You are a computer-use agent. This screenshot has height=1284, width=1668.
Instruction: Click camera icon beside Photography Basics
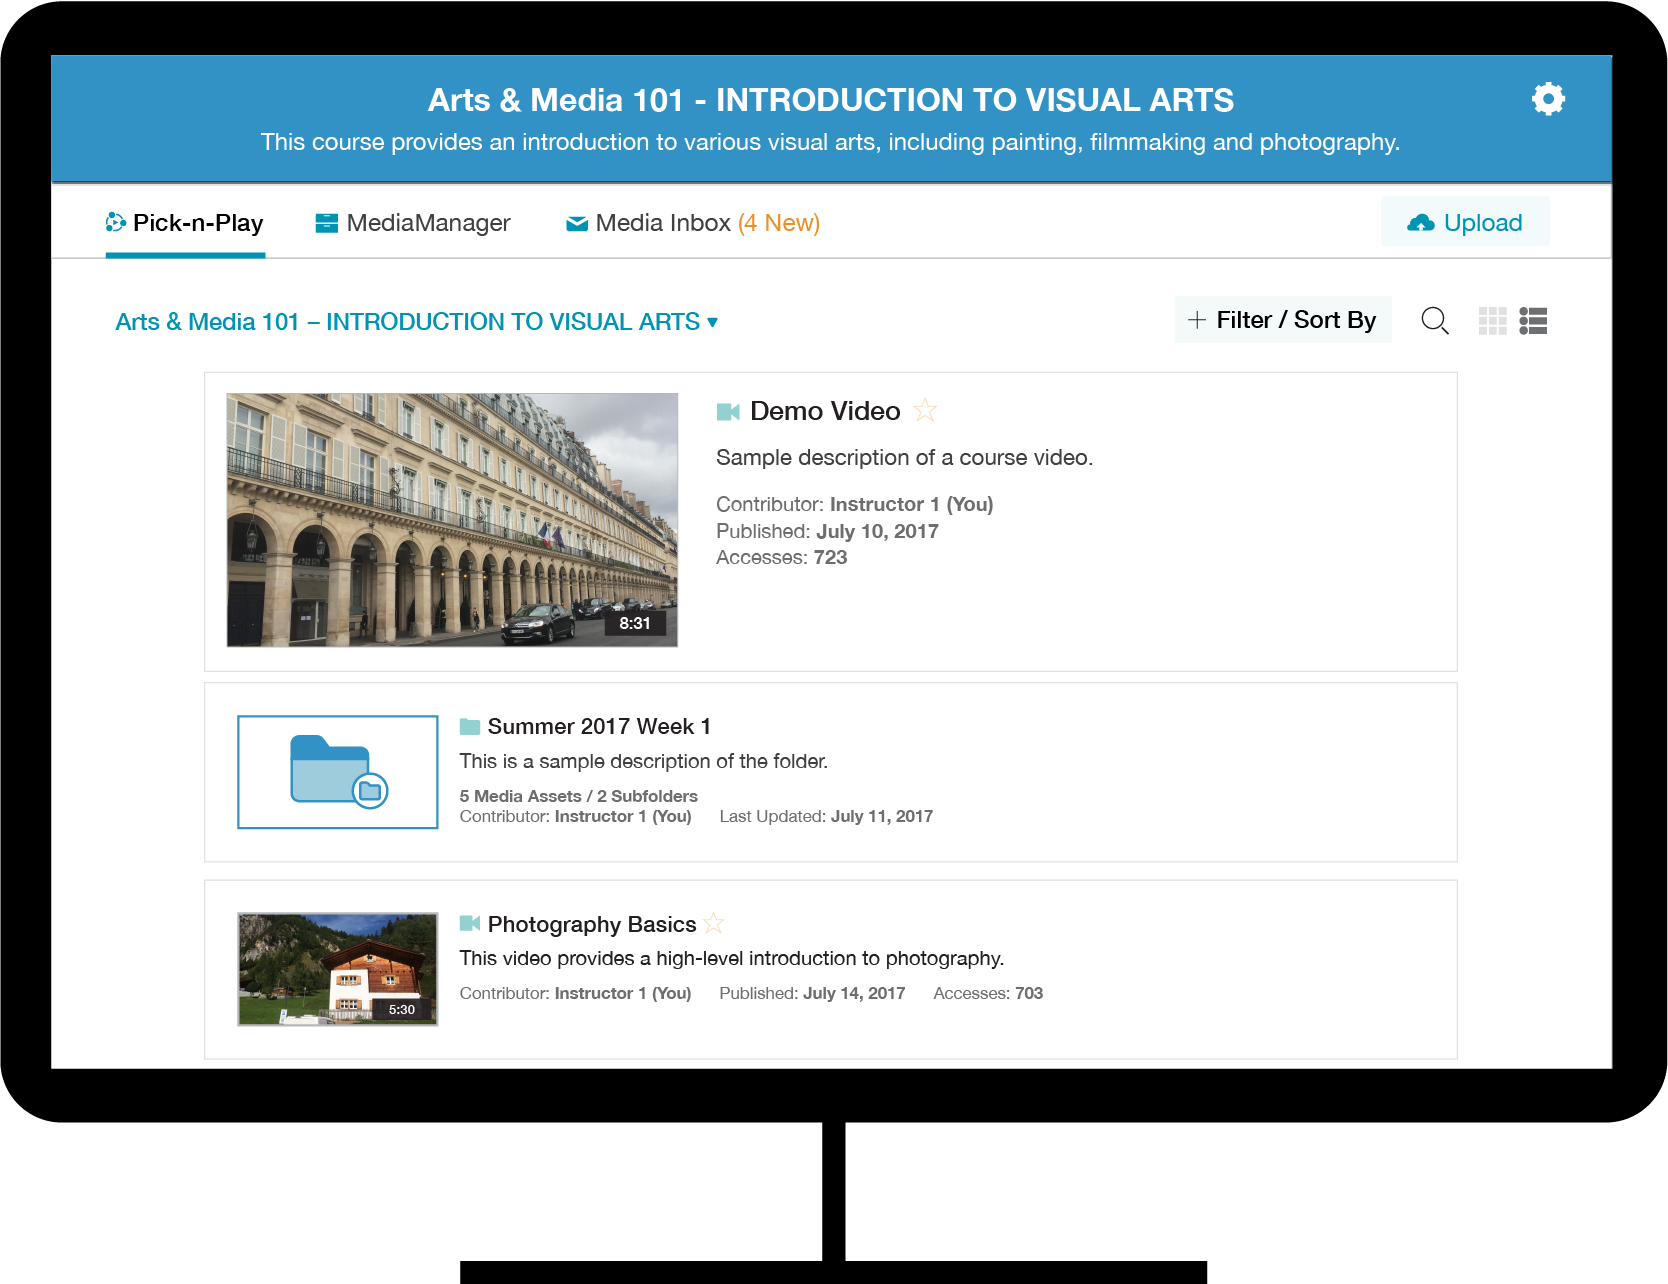(x=470, y=924)
